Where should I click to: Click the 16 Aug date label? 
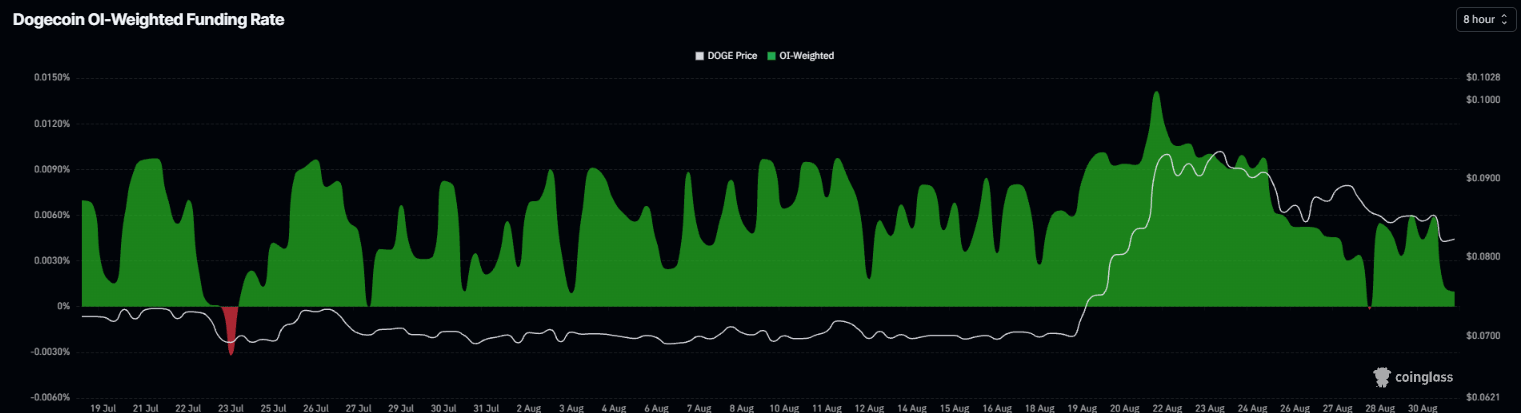pyautogui.click(x=999, y=408)
